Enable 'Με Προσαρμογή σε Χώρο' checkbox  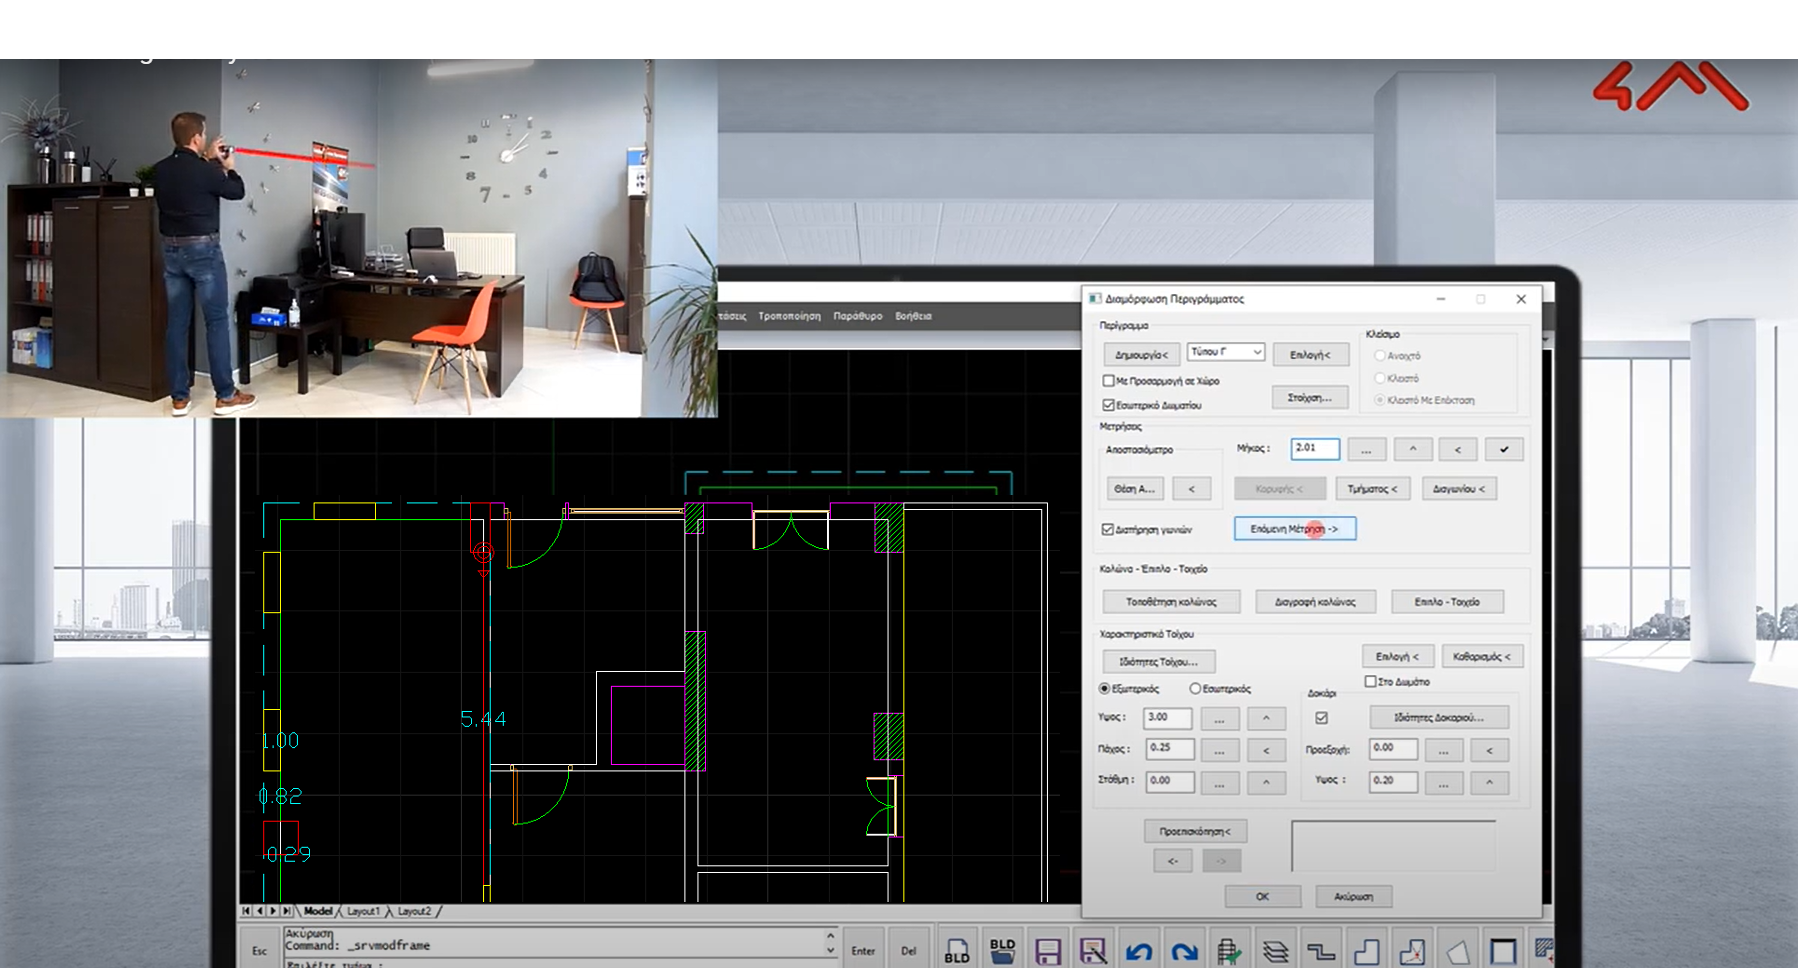tap(1108, 381)
